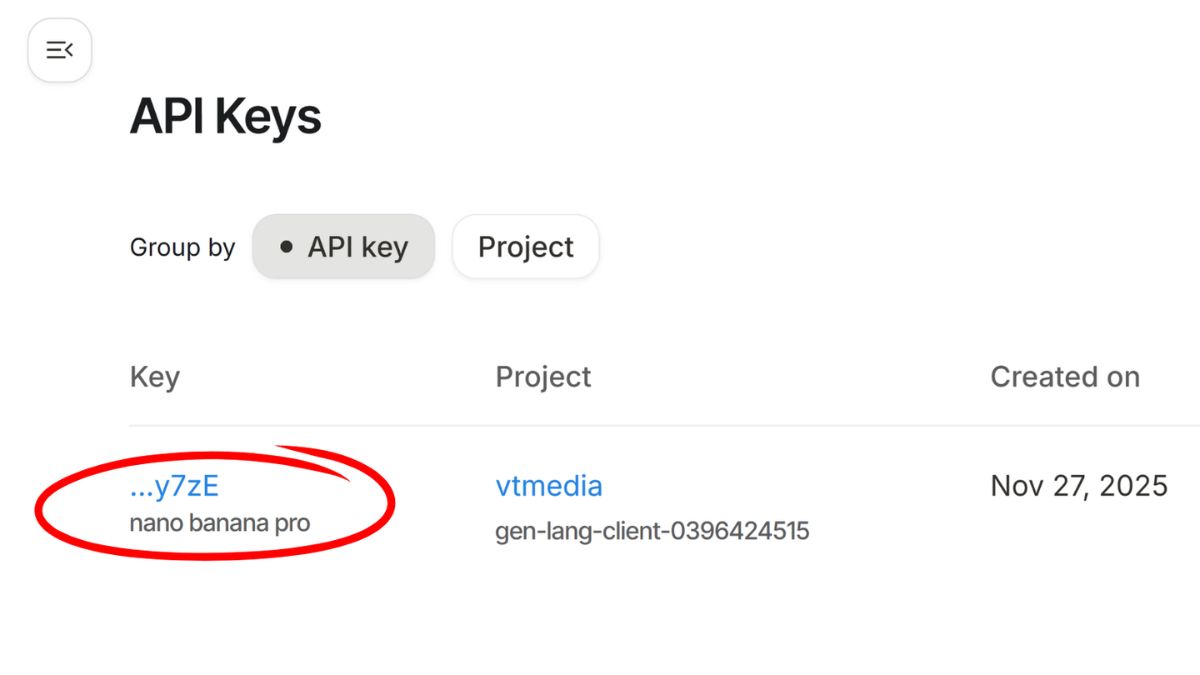The height and width of the screenshot is (675, 1200).
Task: Click the Project column header
Action: point(543,377)
